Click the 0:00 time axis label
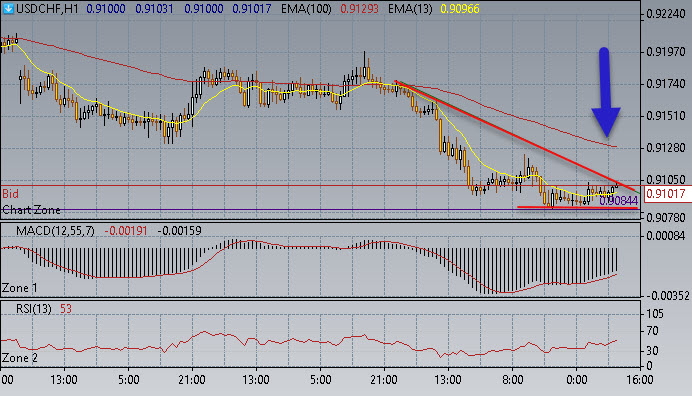This screenshot has height=396, width=692. point(576,380)
